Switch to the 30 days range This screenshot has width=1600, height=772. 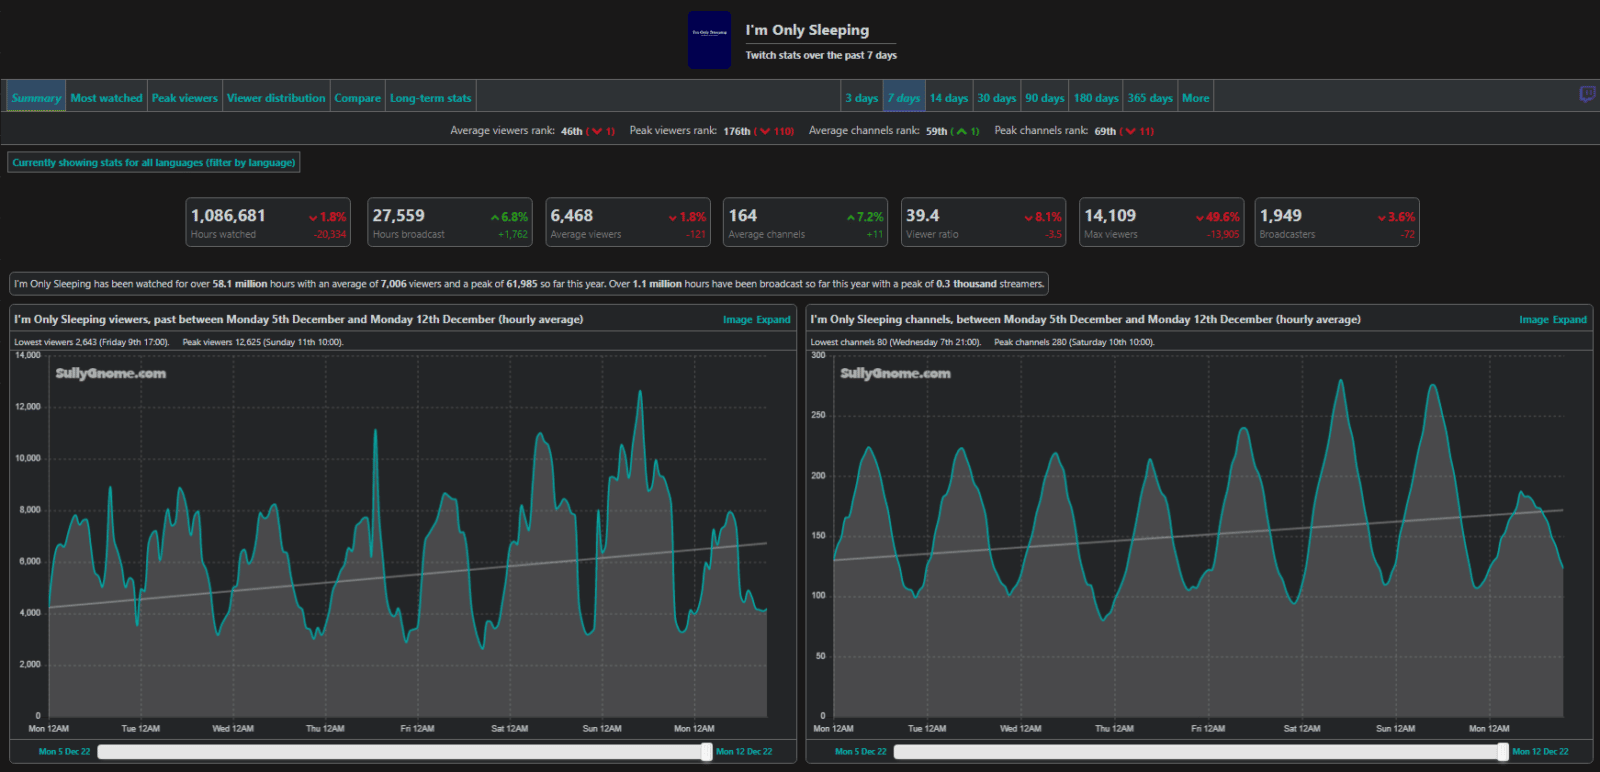coord(996,98)
